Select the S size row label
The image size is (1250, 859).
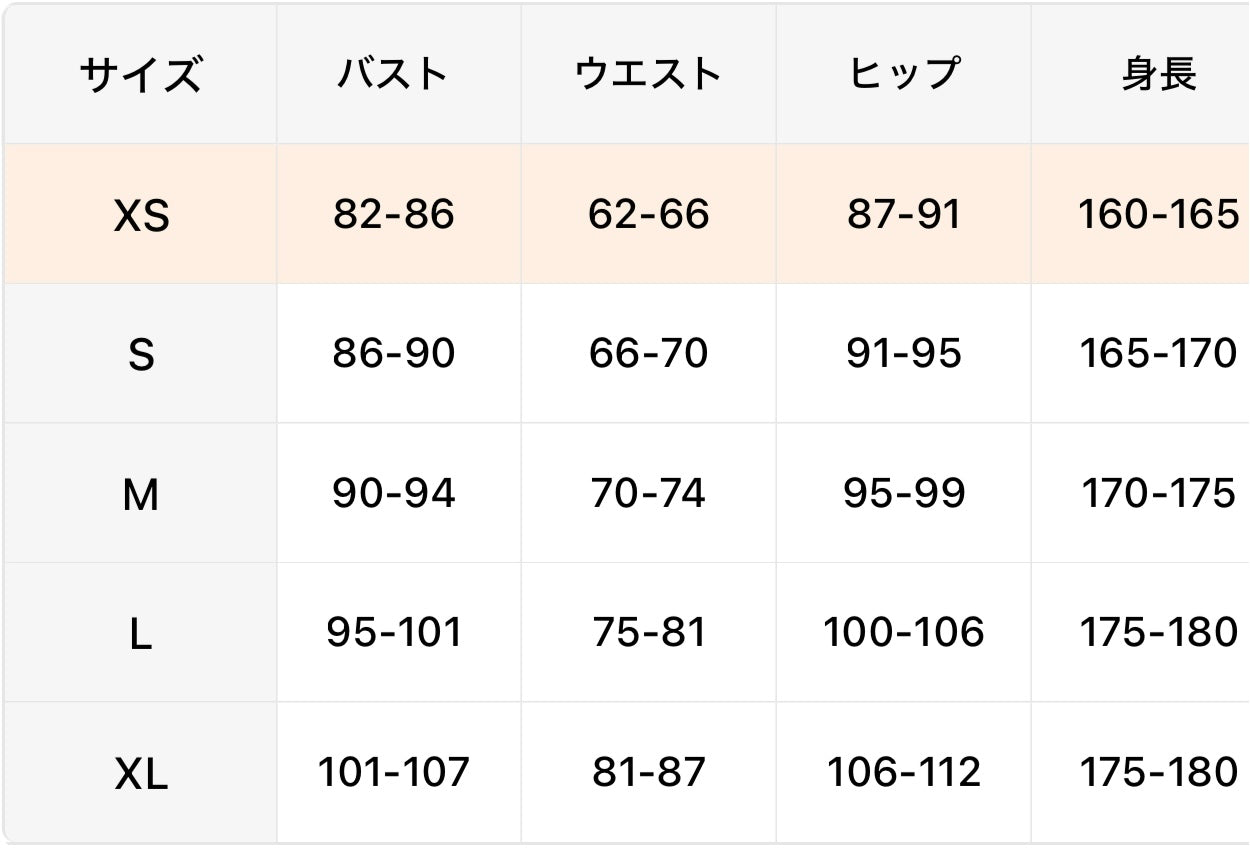click(141, 354)
